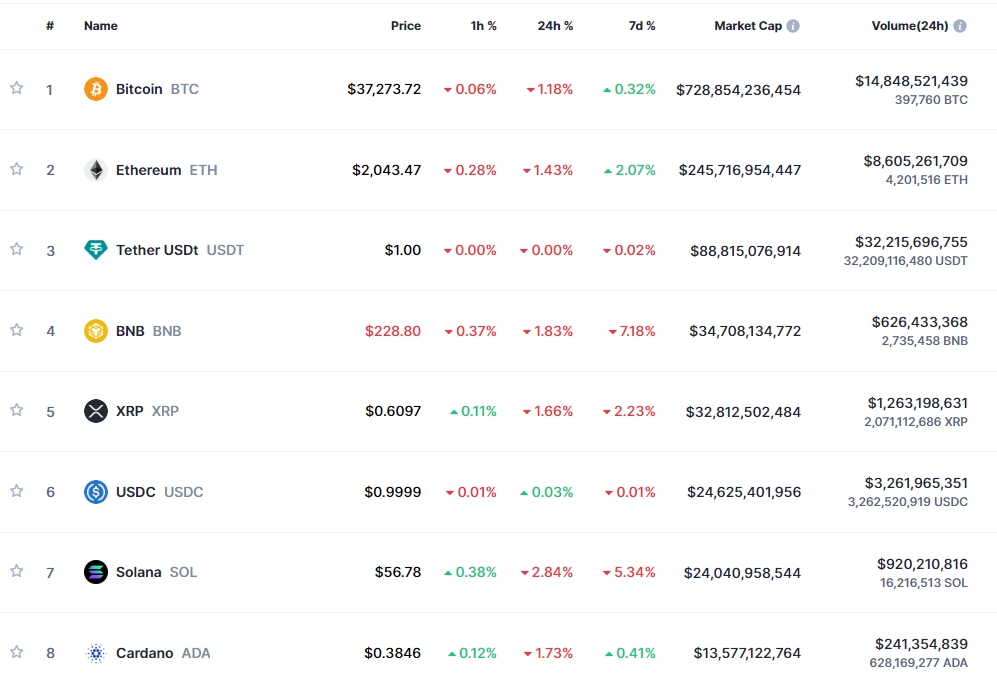
Task: Add Solana to watchlist via star
Action: coord(16,571)
